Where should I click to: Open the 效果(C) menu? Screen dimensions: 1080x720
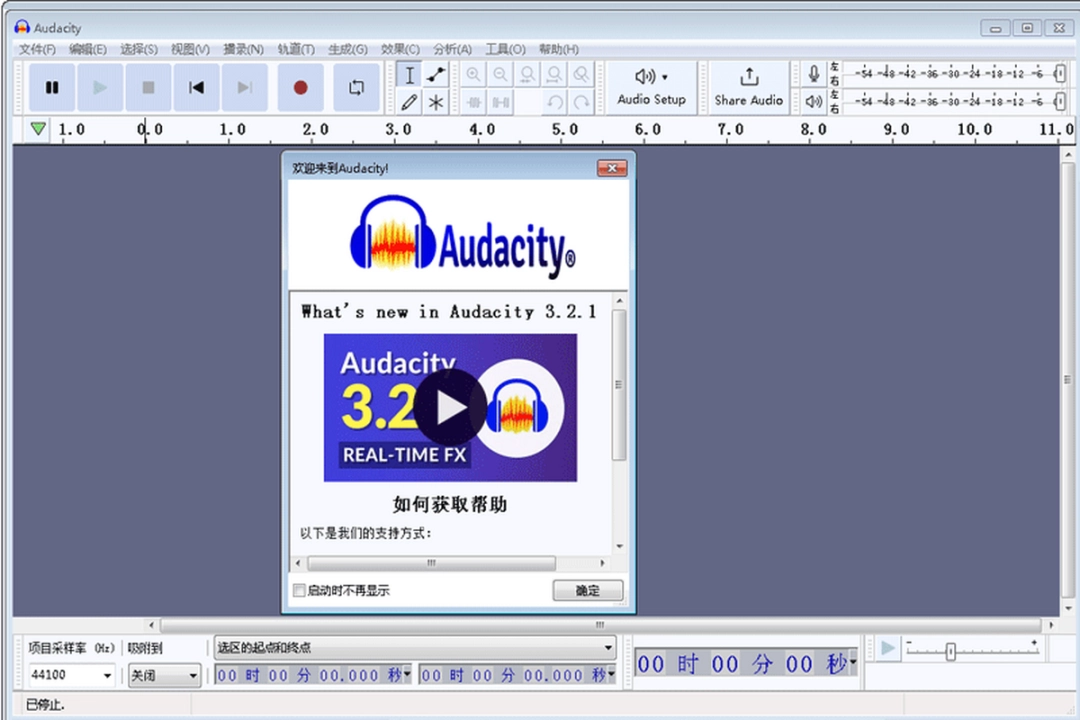coord(399,48)
